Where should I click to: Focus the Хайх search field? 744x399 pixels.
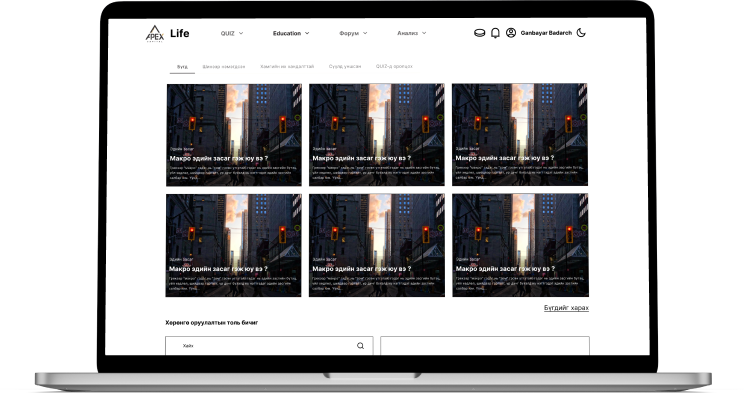[269, 346]
